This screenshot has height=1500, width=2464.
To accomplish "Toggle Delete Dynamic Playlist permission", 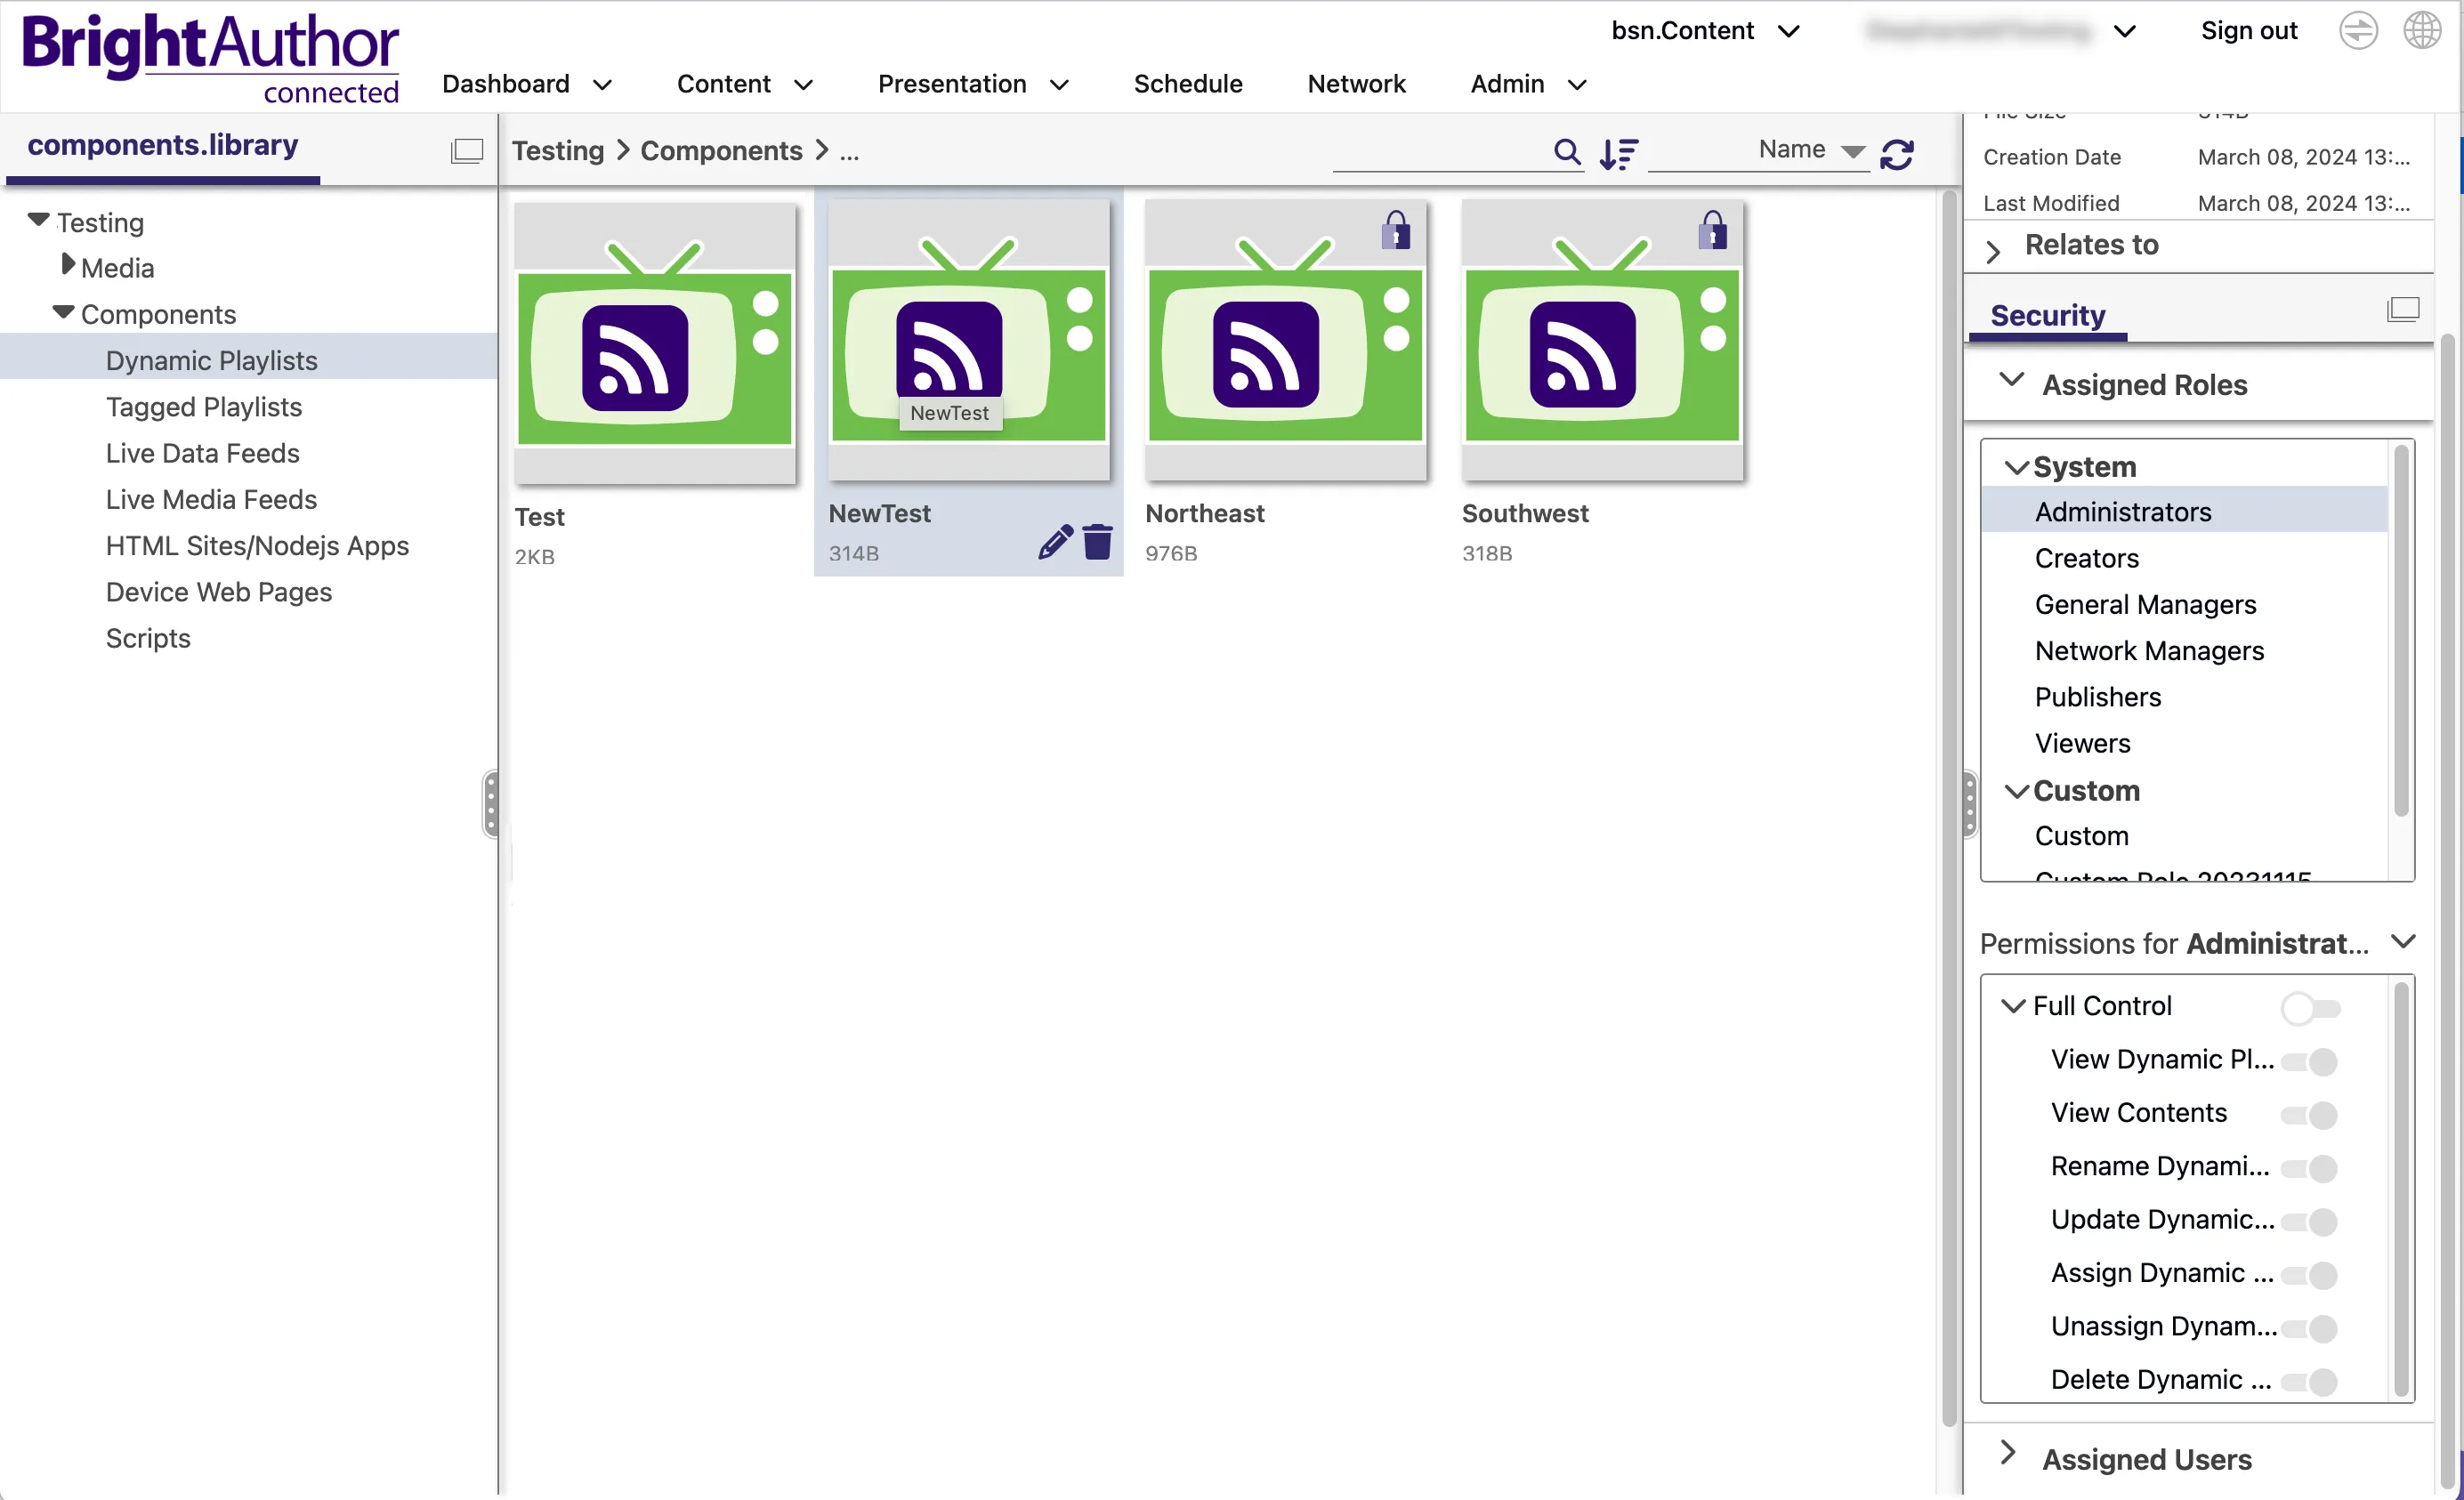I will tap(2309, 1382).
